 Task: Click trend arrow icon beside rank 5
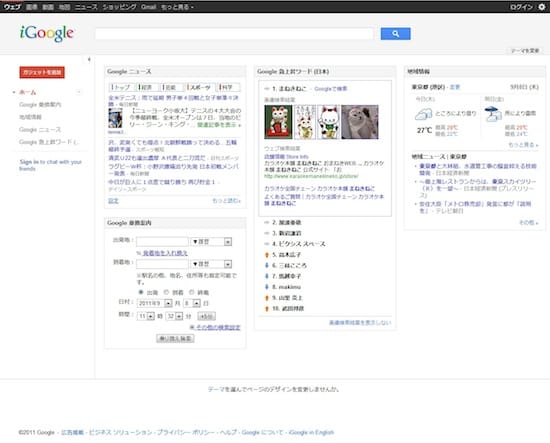tap(267, 255)
